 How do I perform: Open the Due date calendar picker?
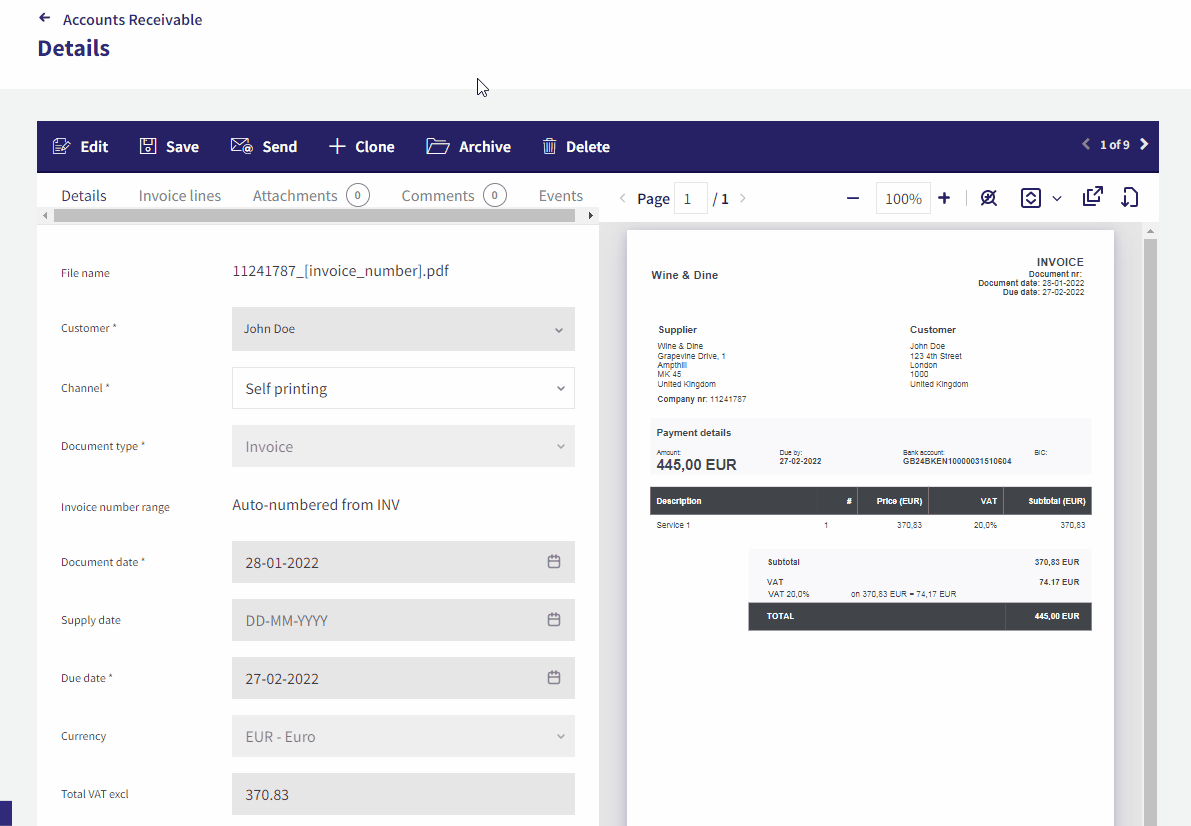coord(554,678)
